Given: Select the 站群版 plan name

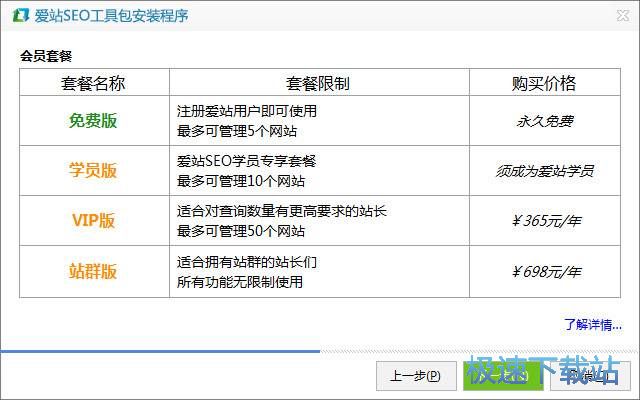Looking at the screenshot, I should (x=93, y=271).
